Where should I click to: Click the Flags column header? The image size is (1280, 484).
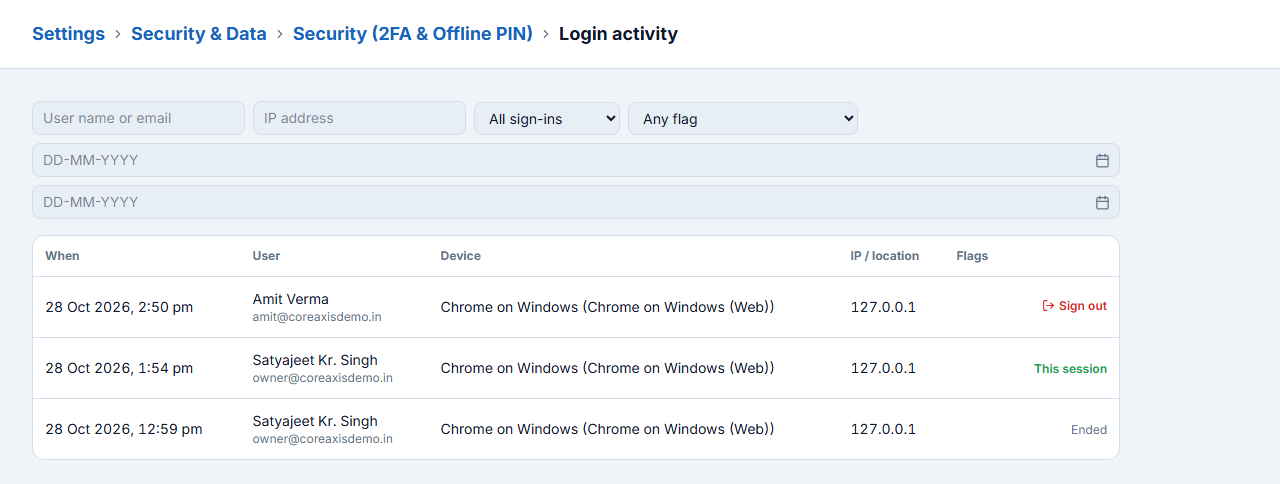[972, 256]
